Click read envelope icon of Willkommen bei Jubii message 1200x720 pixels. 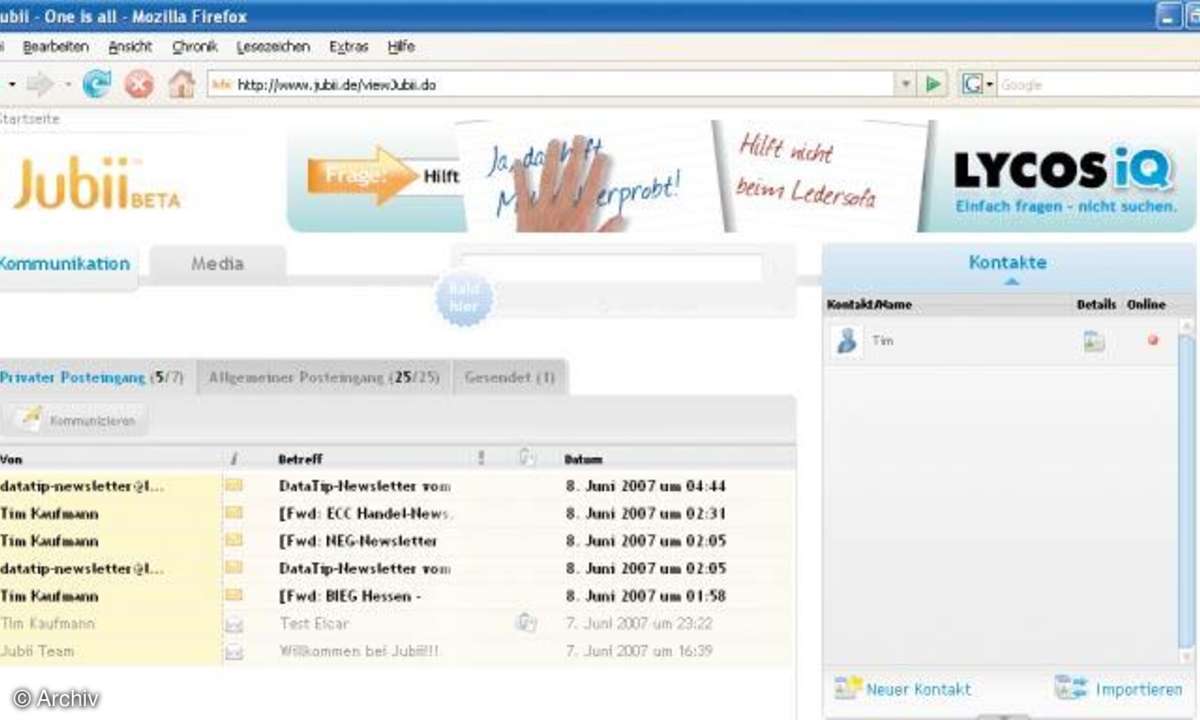(x=234, y=652)
